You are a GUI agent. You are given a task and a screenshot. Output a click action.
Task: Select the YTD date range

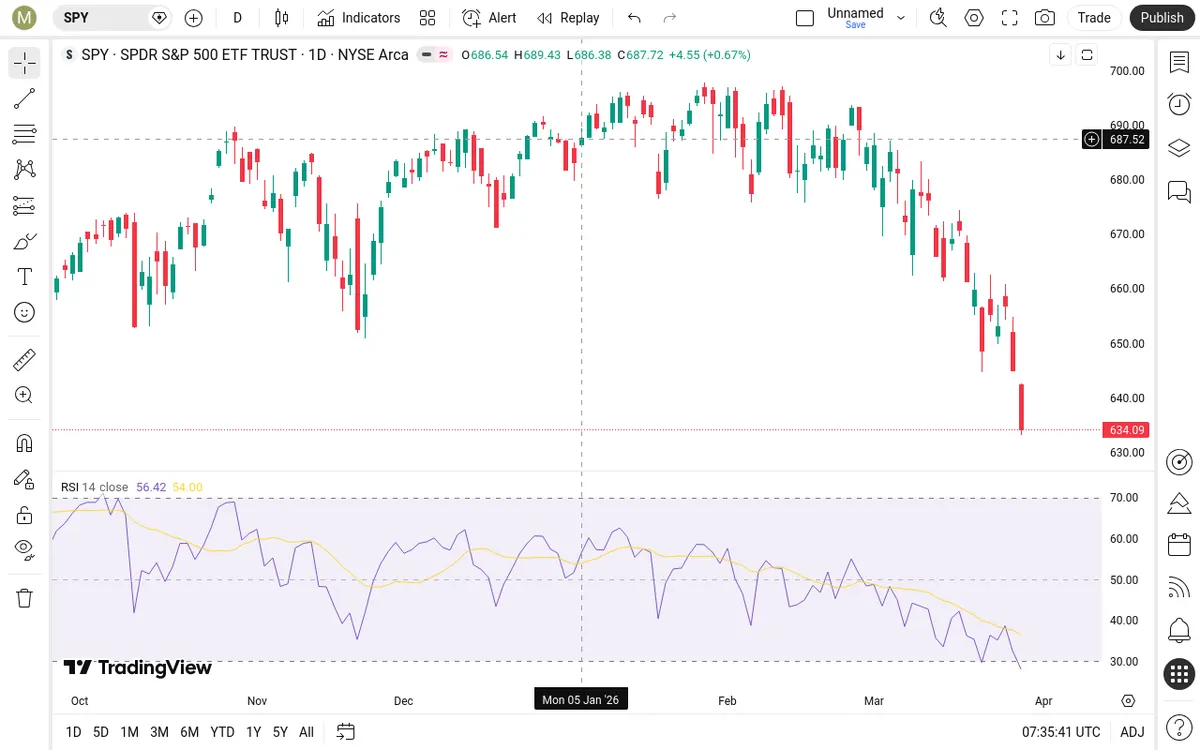[x=222, y=732]
